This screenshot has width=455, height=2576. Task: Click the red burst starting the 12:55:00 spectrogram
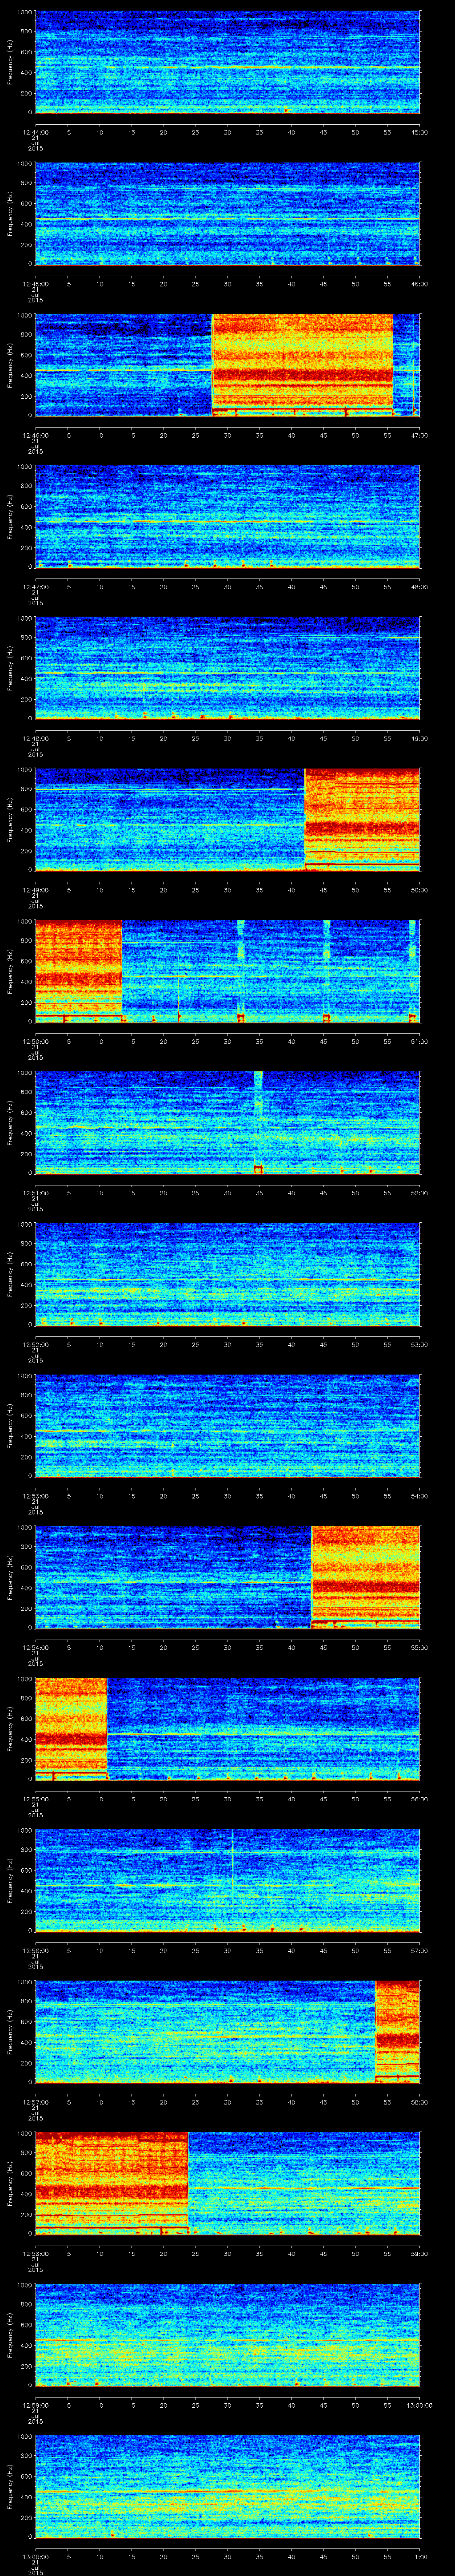[x=72, y=1728]
